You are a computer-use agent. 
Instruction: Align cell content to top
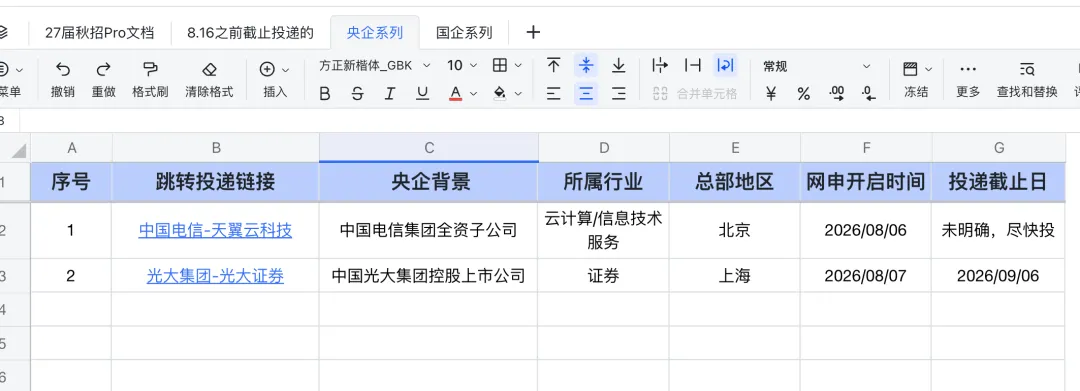553,65
